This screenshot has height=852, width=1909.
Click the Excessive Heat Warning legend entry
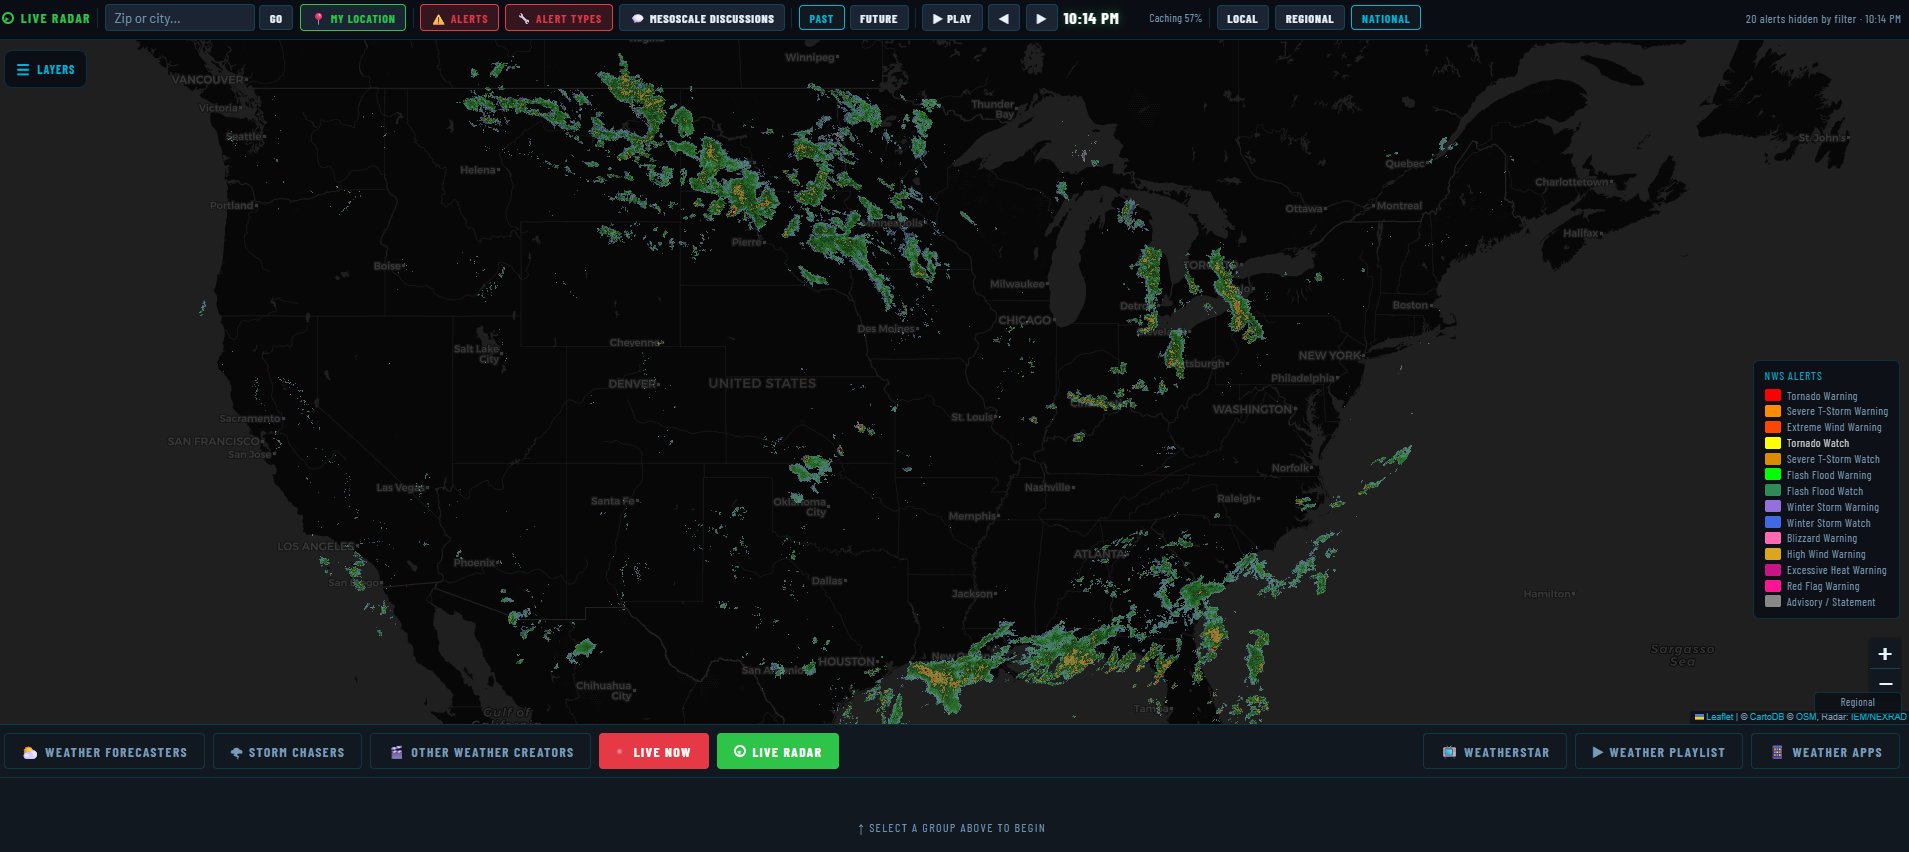(1826, 570)
